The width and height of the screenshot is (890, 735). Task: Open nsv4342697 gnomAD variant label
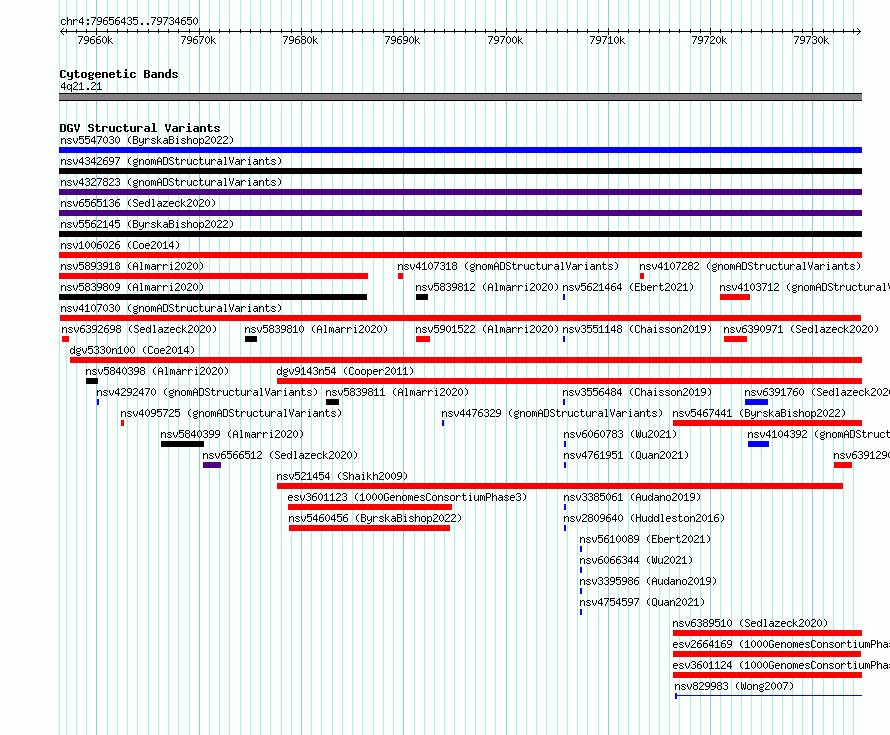(x=171, y=161)
